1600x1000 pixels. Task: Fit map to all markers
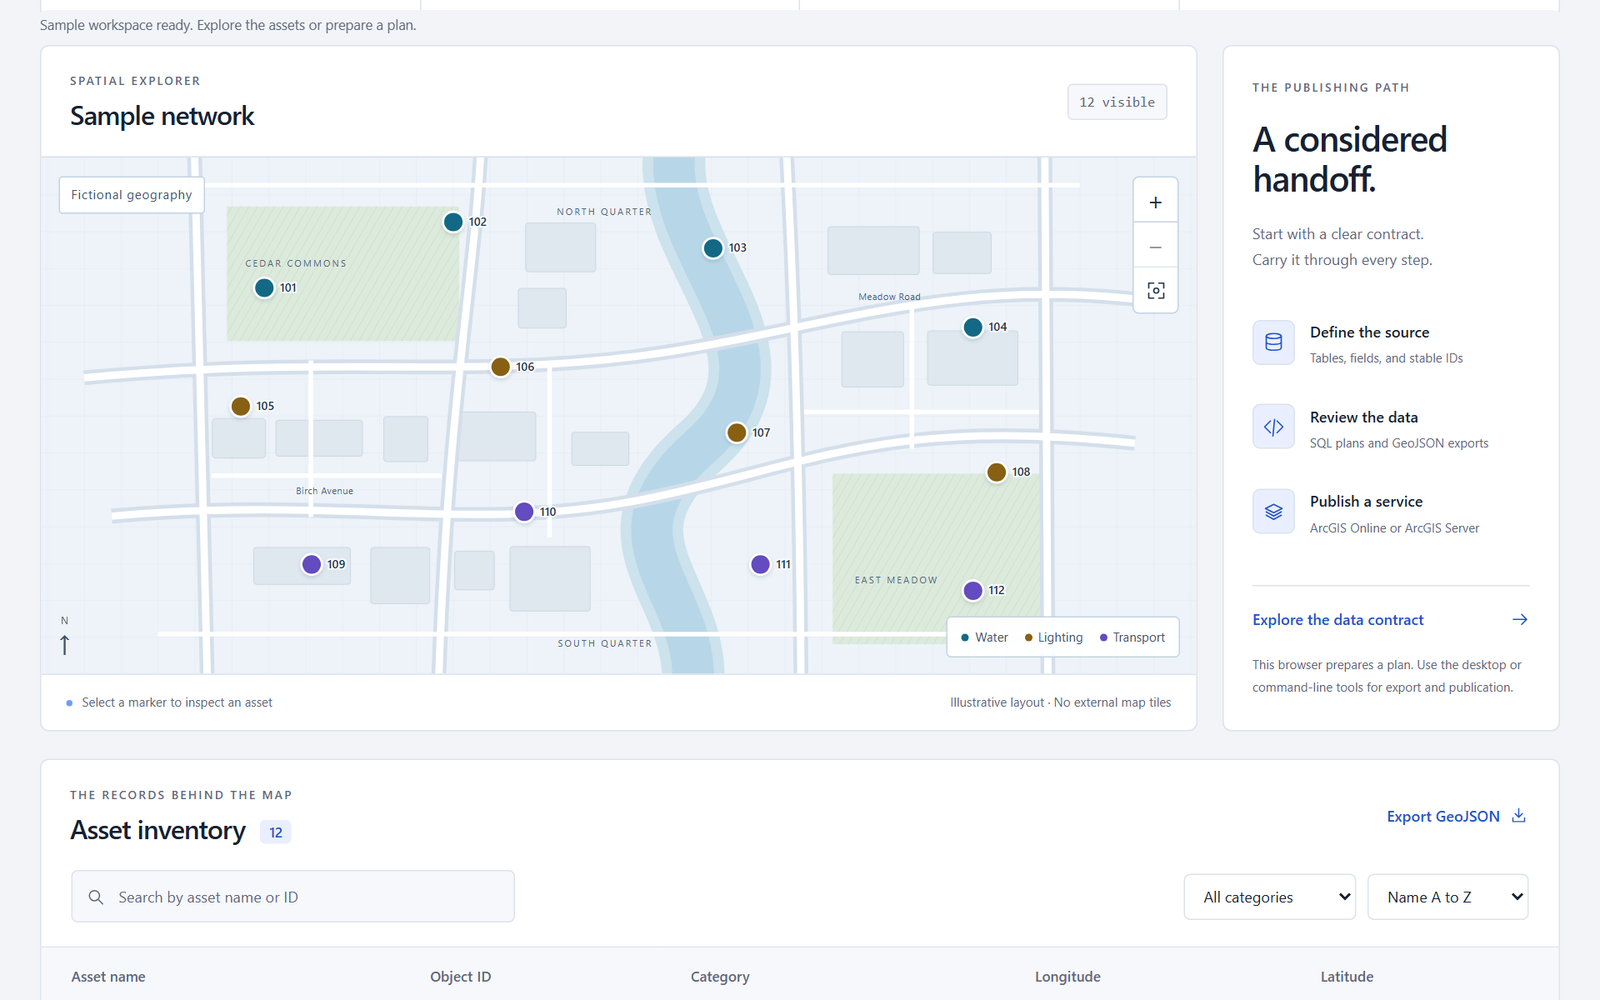tap(1155, 291)
